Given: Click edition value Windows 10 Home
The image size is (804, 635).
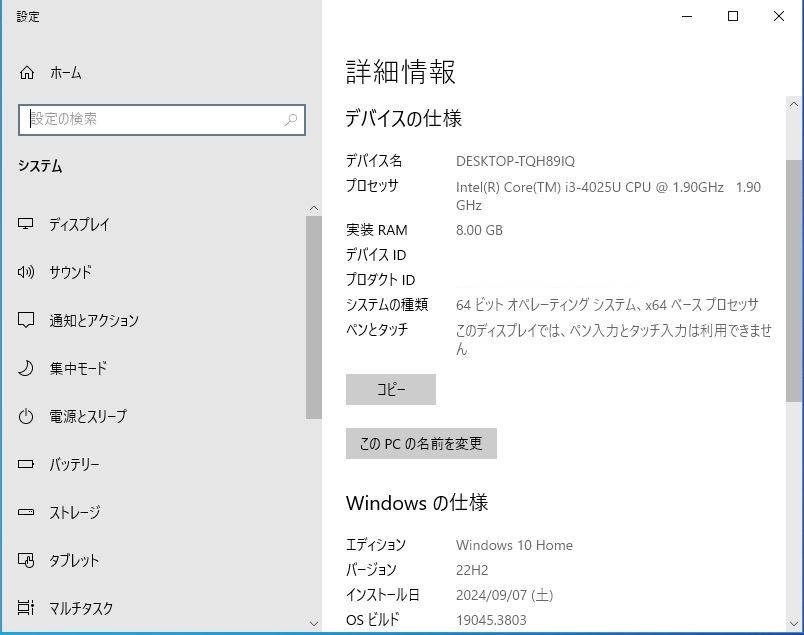Looking at the screenshot, I should 514,545.
